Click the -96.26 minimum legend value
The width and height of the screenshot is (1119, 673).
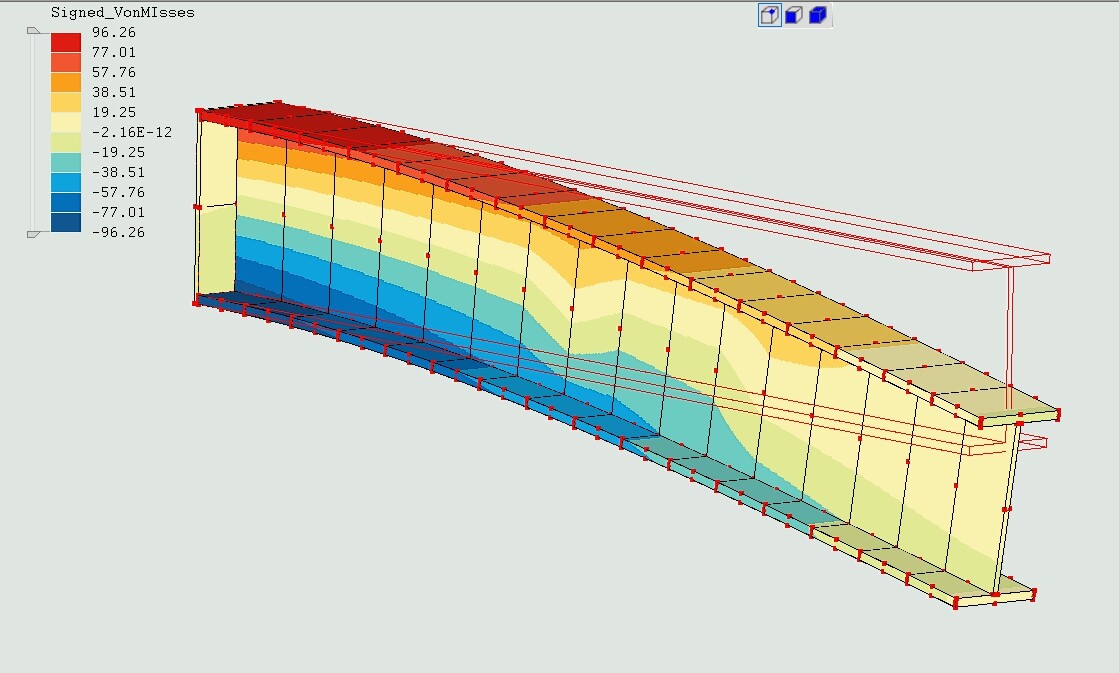(x=118, y=232)
